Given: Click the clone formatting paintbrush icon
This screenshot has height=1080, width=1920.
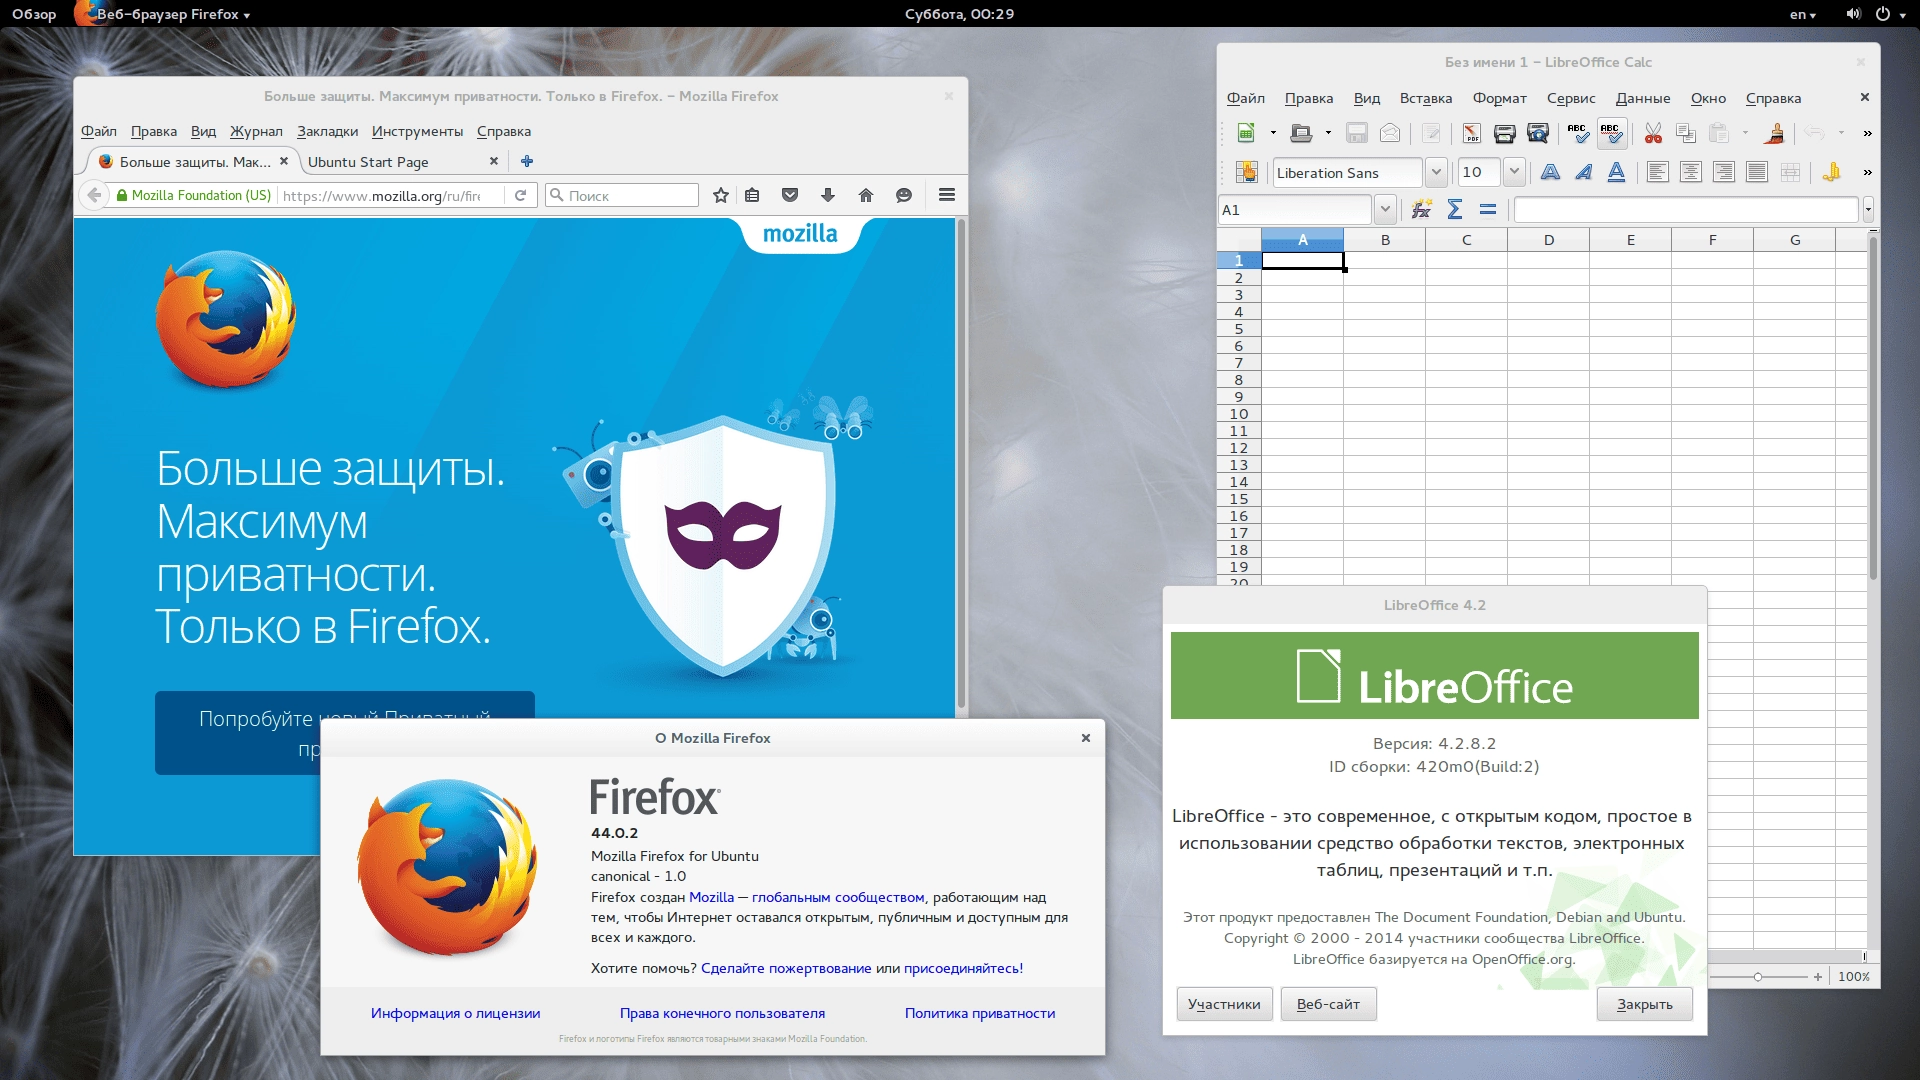Looking at the screenshot, I should point(1775,133).
